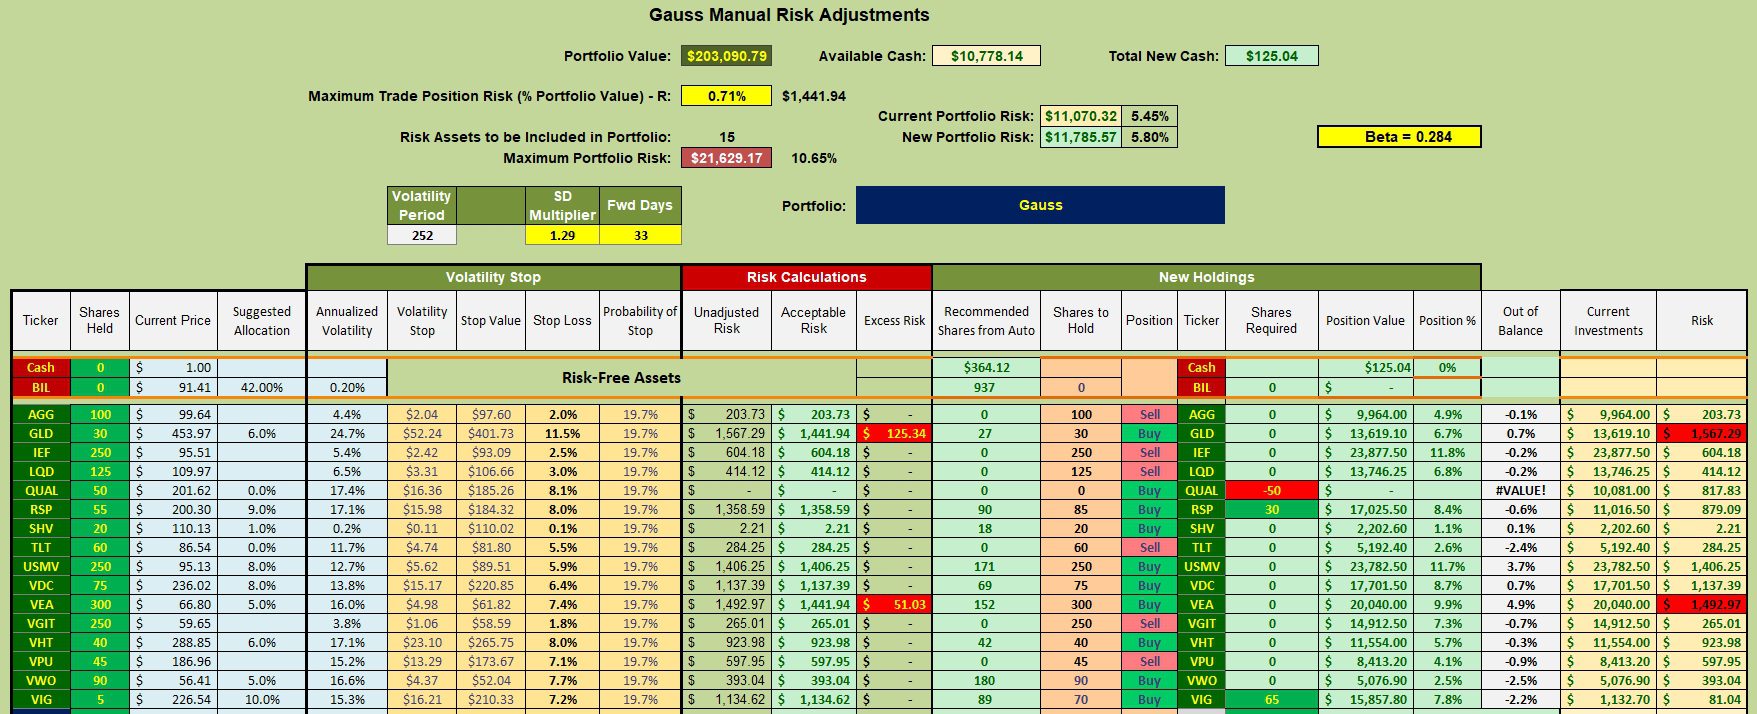Click the VEA shares to hold 300
This screenshot has height=714, width=1757.
click(1081, 604)
